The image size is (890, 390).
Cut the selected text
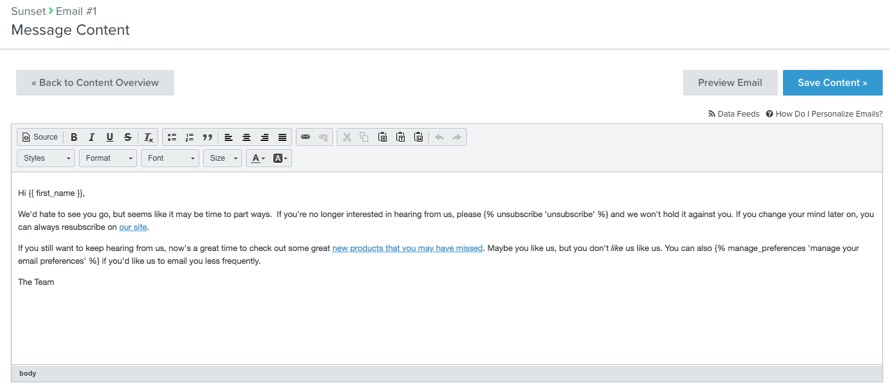347,137
